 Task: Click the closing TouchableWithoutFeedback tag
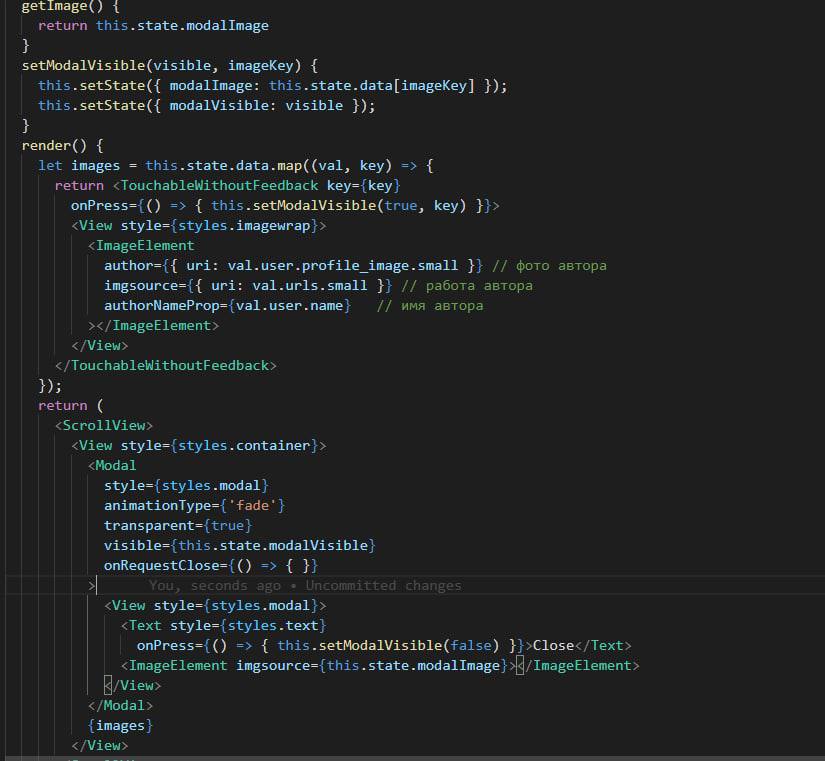pos(166,366)
